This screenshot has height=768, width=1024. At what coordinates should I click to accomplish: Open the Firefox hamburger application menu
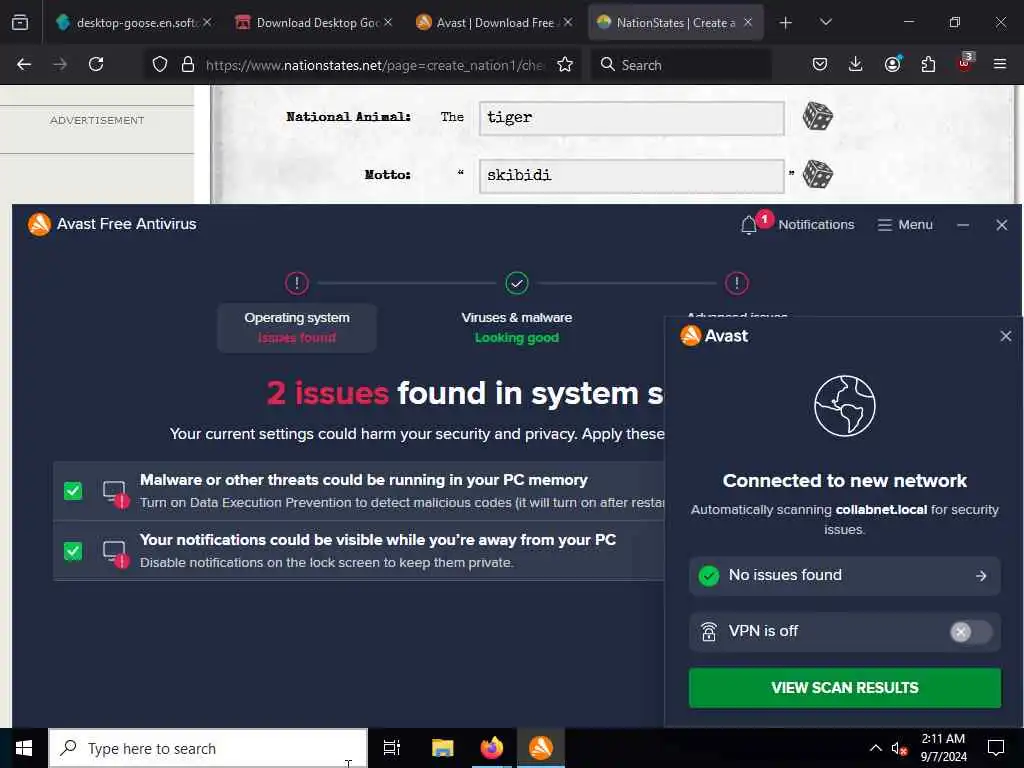[1000, 64]
